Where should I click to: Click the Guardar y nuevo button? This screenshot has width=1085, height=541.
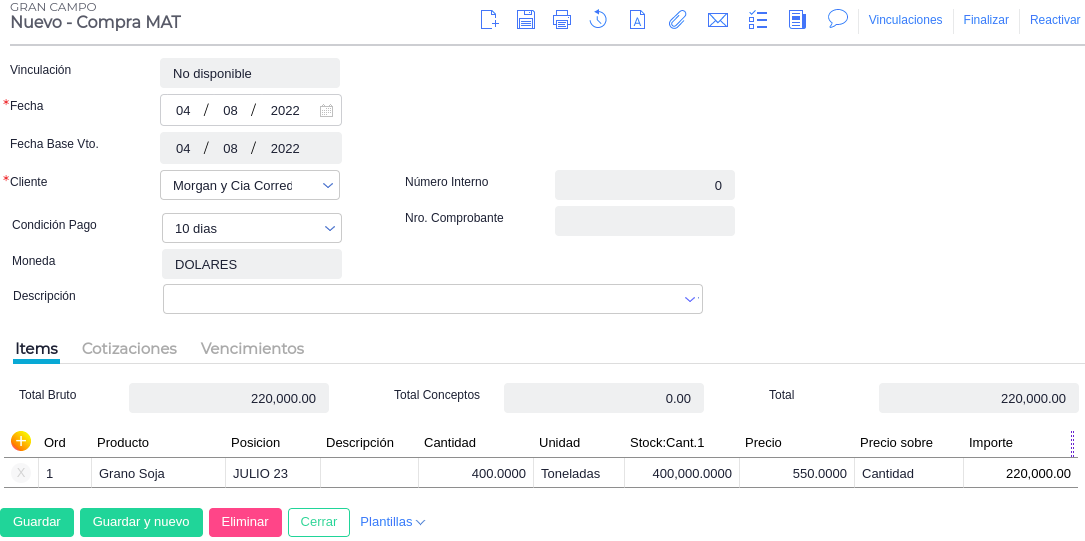pos(141,522)
